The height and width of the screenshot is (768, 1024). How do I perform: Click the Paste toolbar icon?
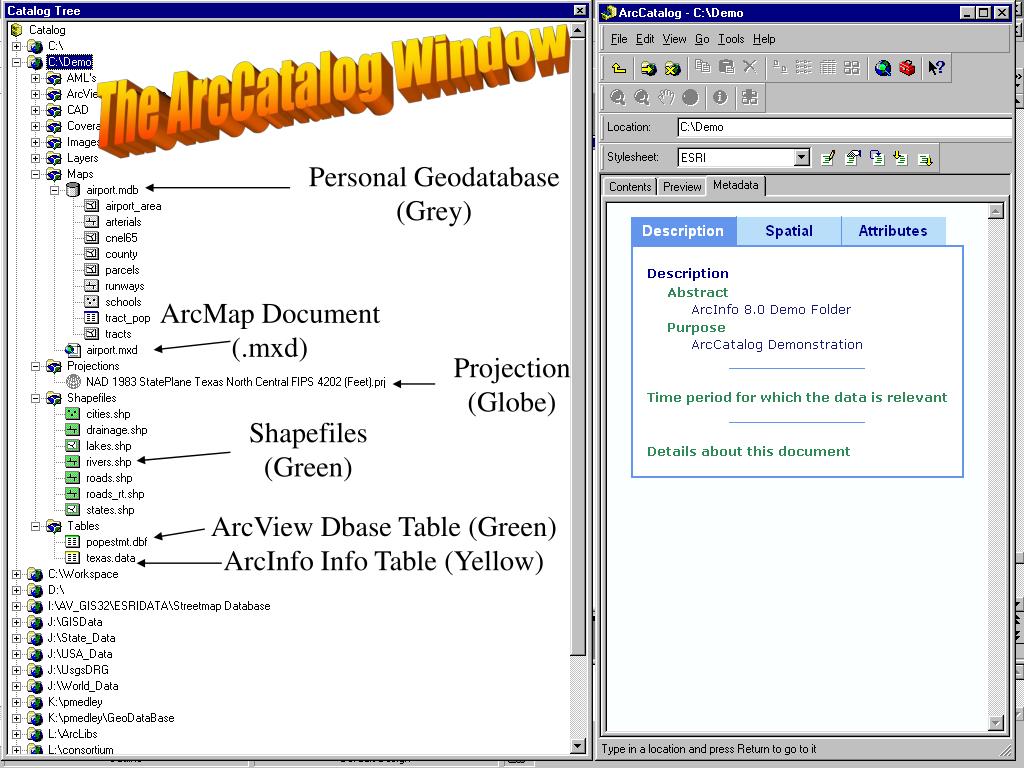point(726,67)
